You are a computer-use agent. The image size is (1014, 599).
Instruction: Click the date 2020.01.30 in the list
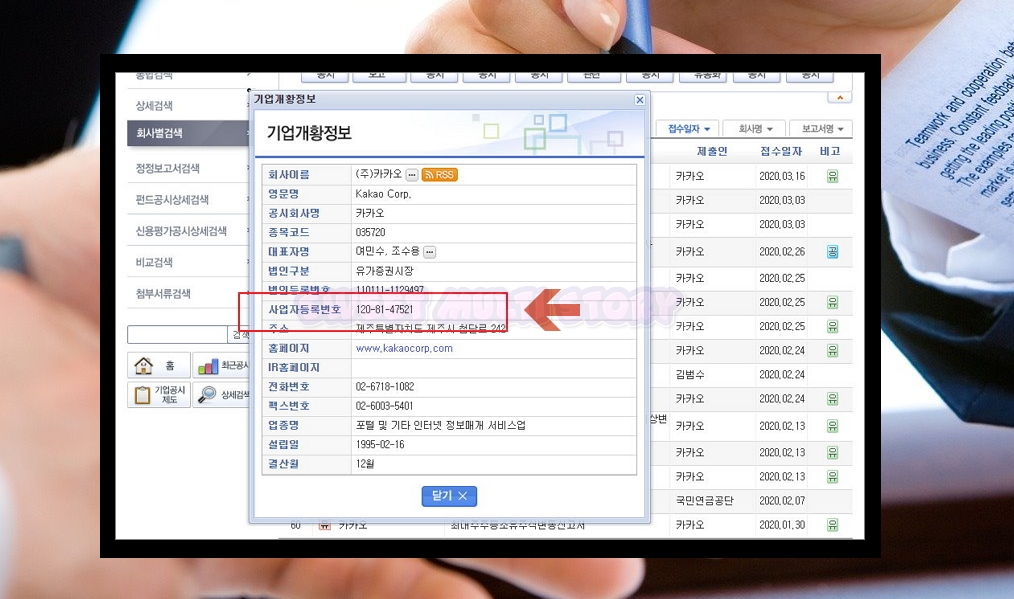[782, 525]
